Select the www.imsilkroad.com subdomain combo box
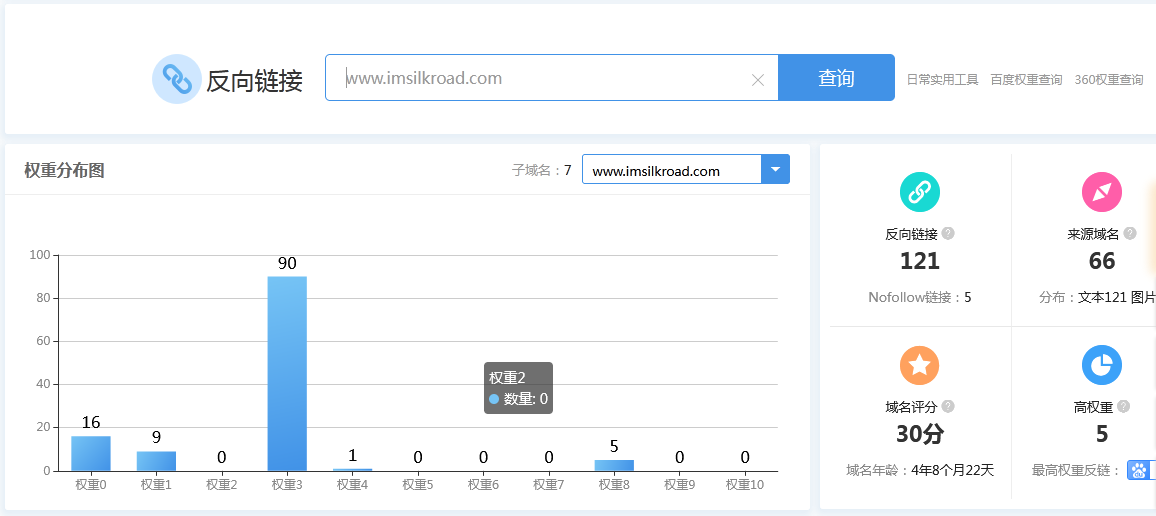 point(671,170)
